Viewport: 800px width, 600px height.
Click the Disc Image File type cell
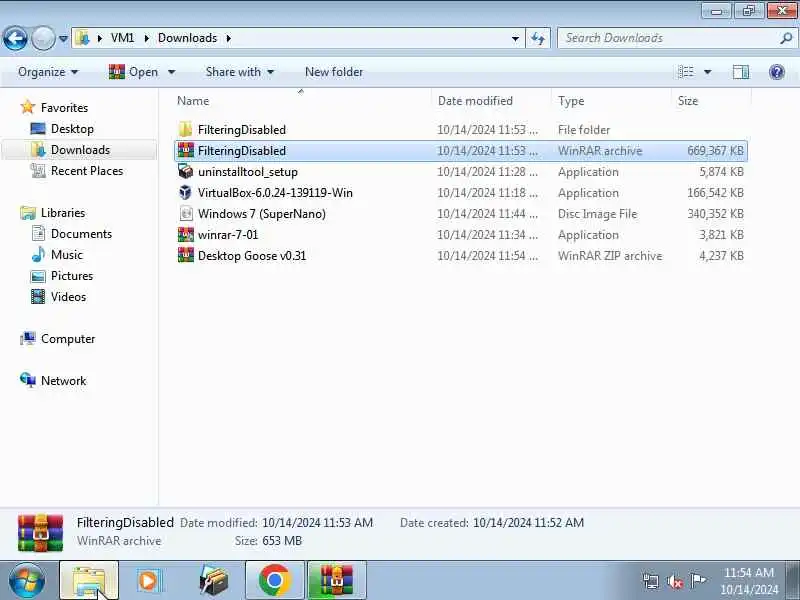point(597,214)
